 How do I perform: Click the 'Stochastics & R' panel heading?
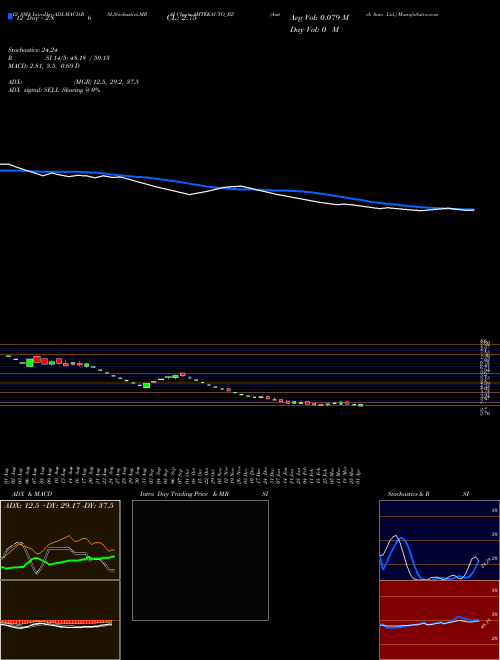(408, 494)
